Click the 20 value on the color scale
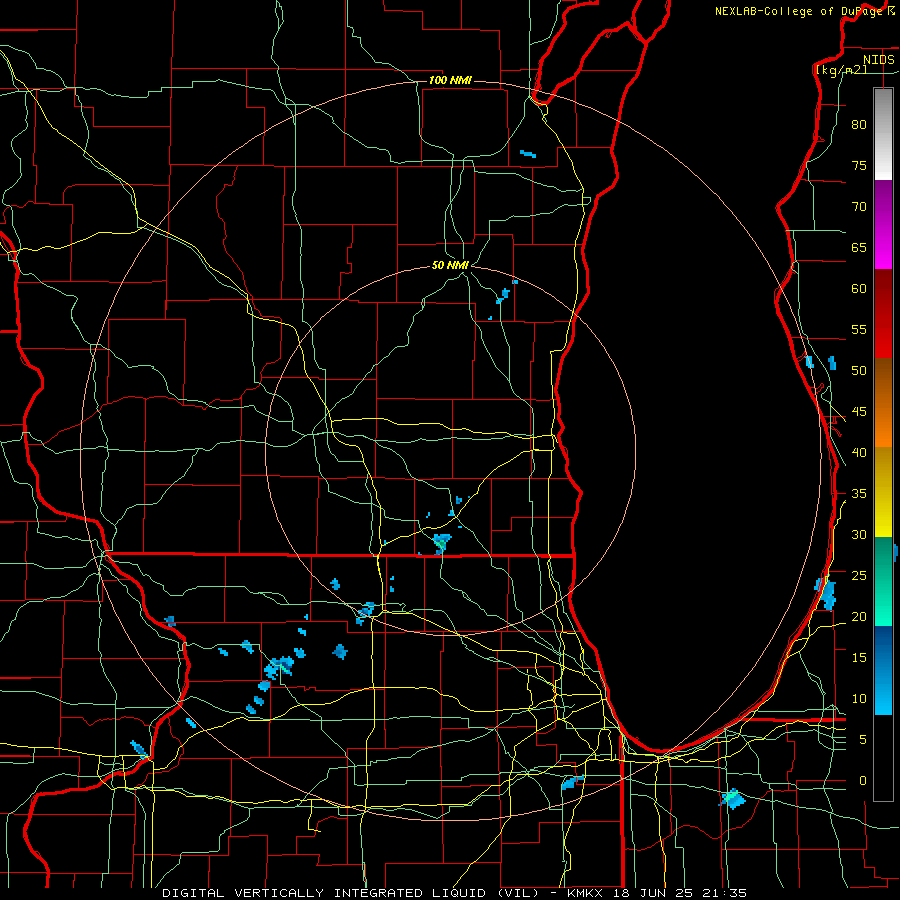Viewport: 900px width, 900px height. [859, 616]
